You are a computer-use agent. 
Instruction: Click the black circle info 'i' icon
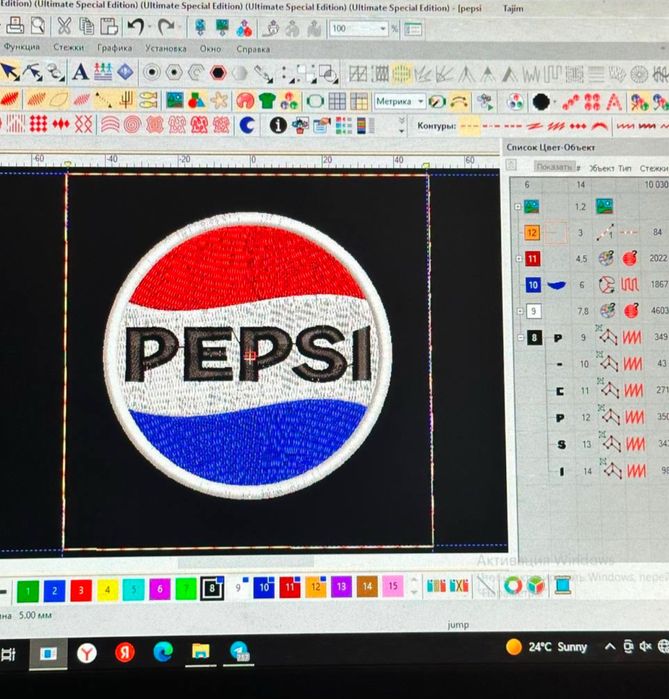pos(278,126)
